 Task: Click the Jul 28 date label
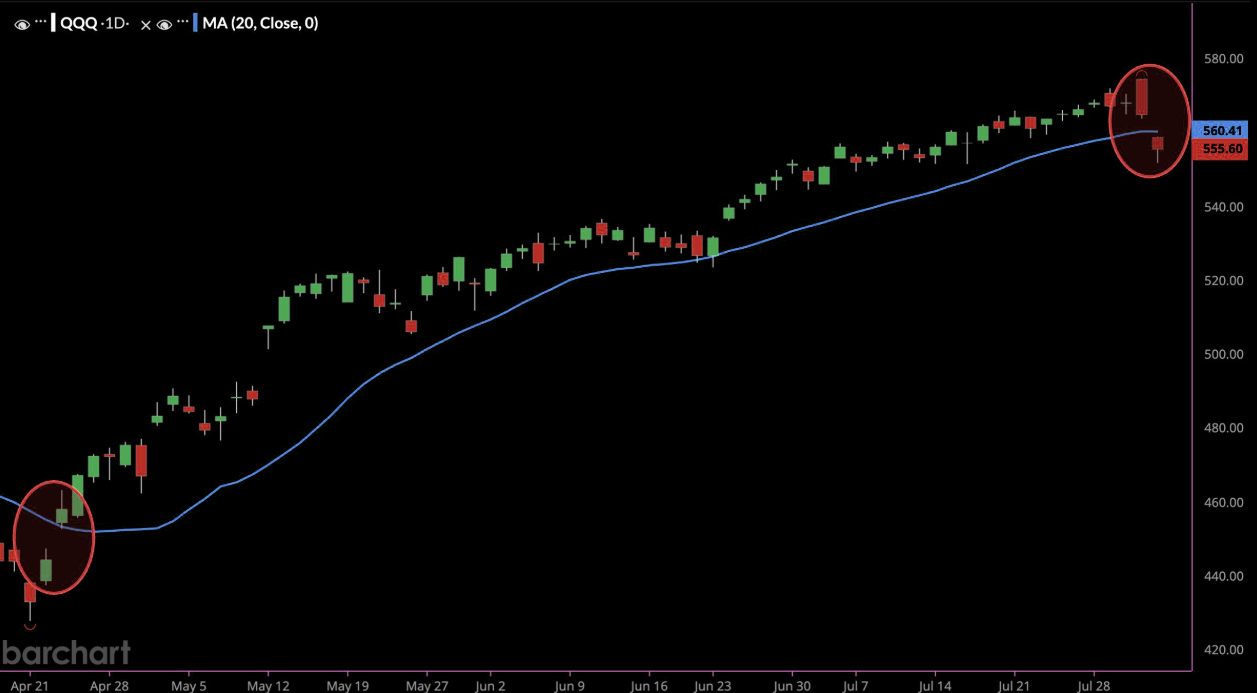[x=1093, y=686]
